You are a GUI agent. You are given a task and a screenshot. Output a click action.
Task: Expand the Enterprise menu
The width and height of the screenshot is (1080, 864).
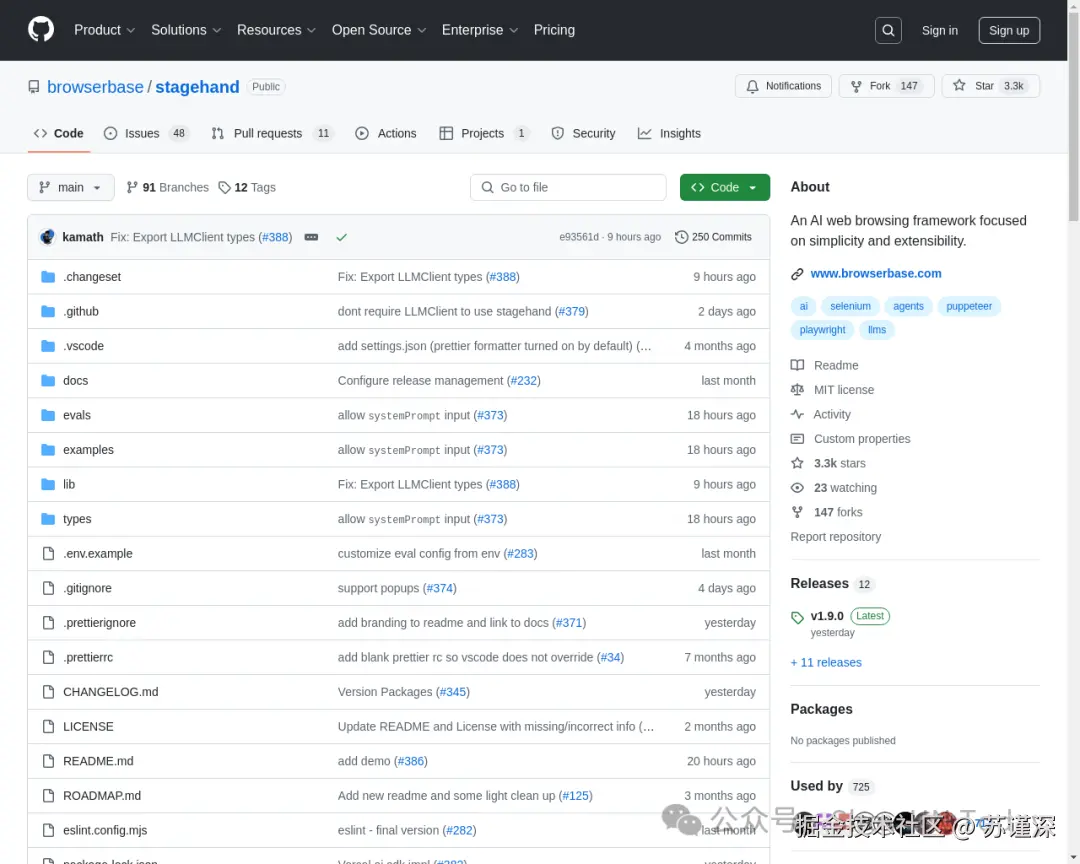[479, 30]
